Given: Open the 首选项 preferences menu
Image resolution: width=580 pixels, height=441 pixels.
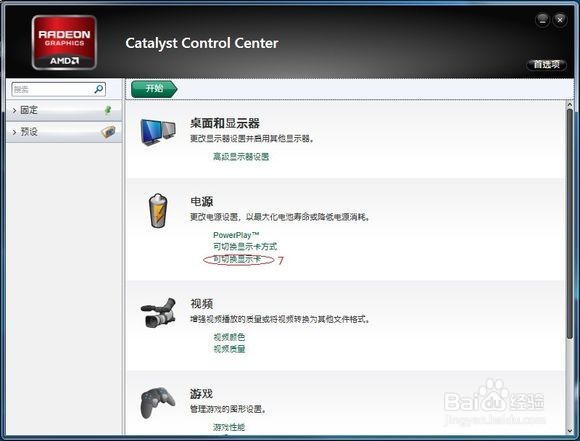Looking at the screenshot, I should point(546,64).
